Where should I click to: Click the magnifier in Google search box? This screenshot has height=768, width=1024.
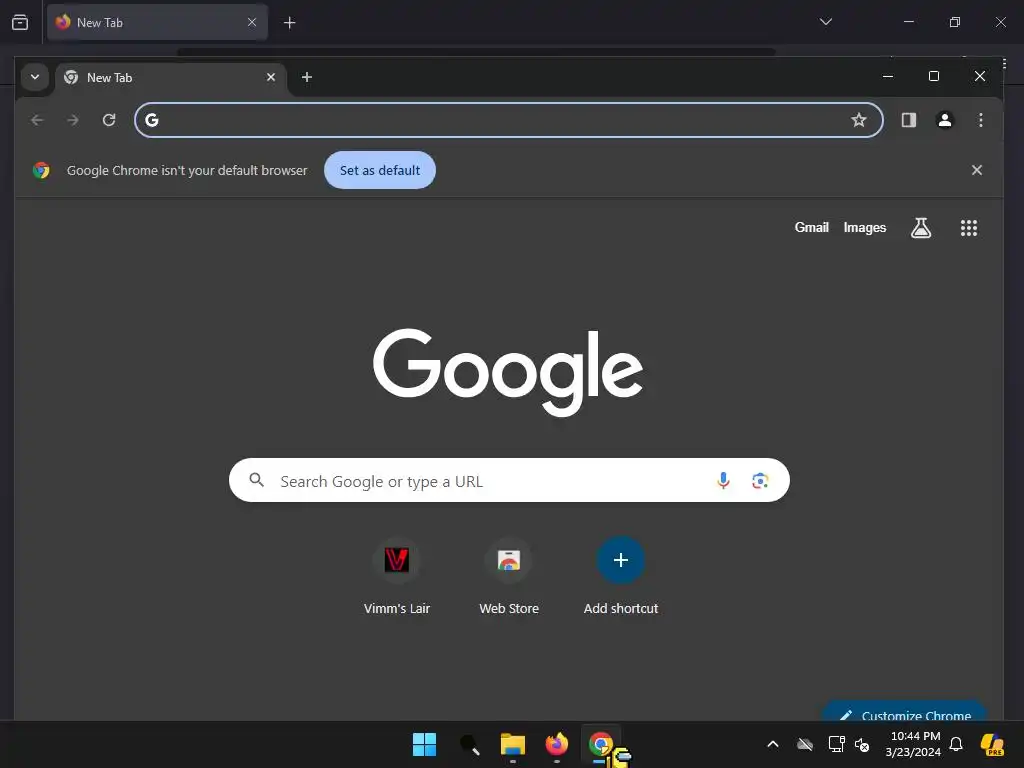click(257, 481)
